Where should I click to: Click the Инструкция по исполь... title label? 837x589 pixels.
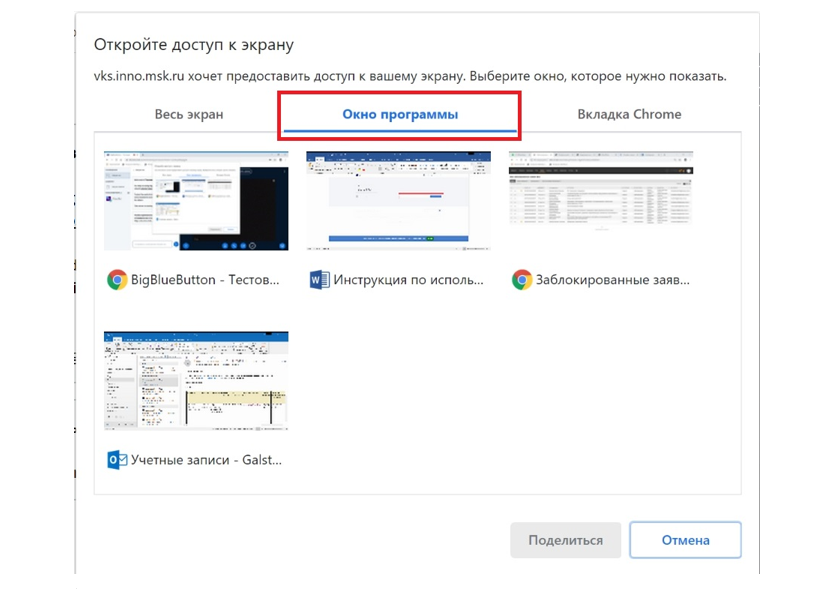(x=408, y=280)
